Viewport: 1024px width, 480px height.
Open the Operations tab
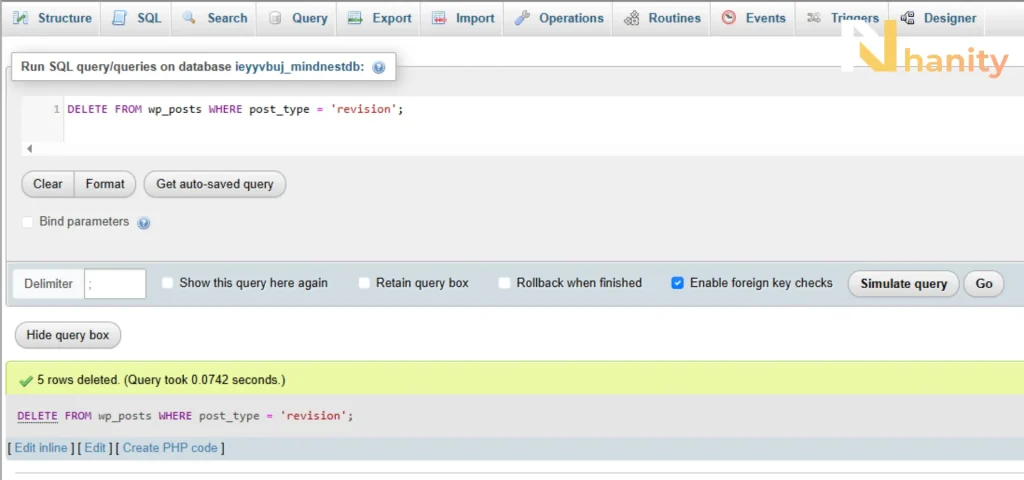[559, 18]
